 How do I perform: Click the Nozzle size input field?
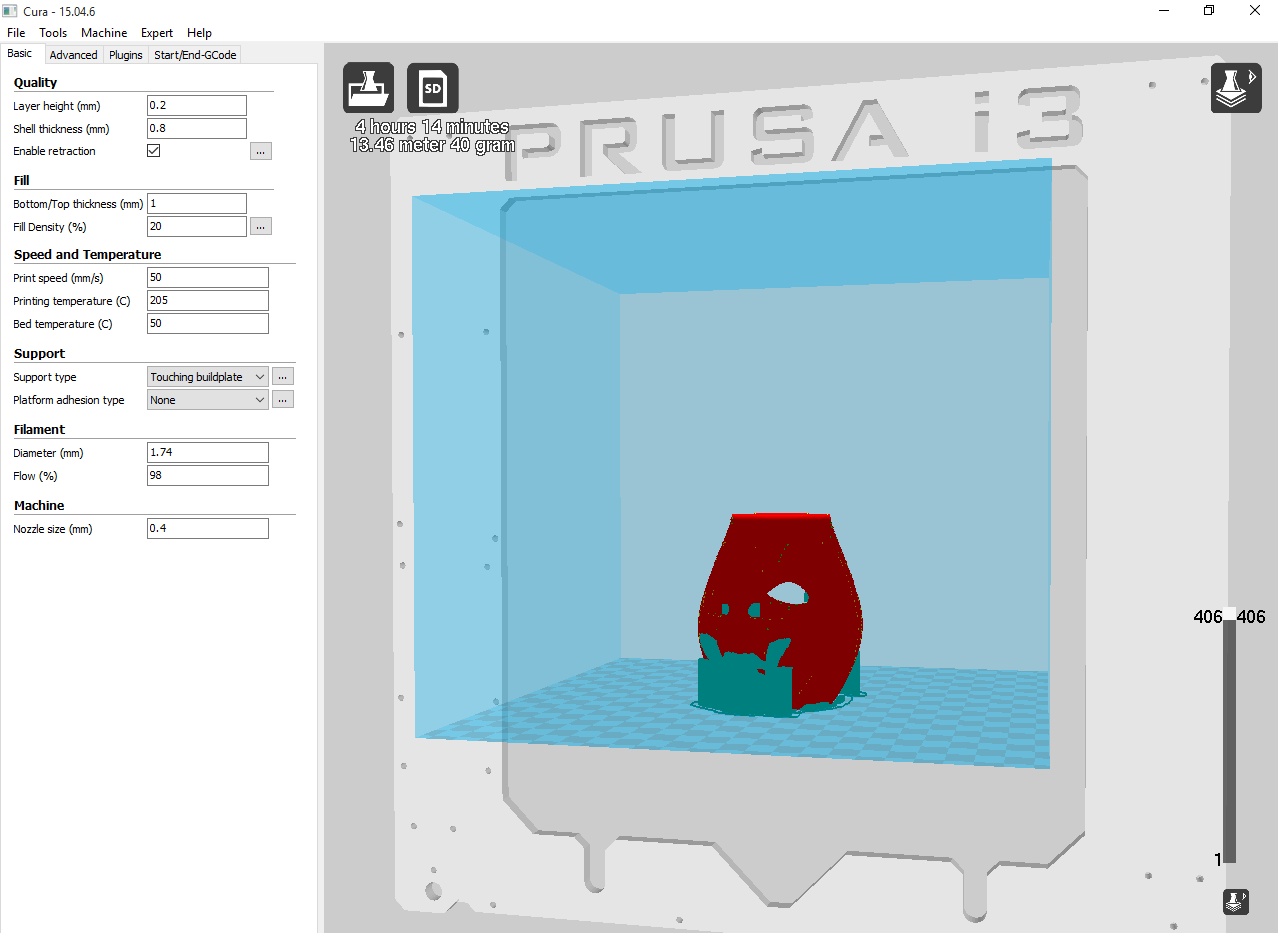pos(208,528)
